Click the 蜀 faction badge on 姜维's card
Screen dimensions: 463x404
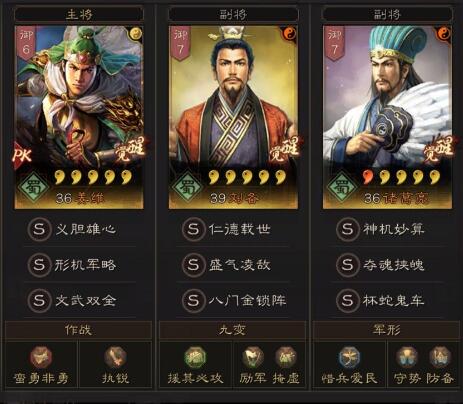(33, 187)
